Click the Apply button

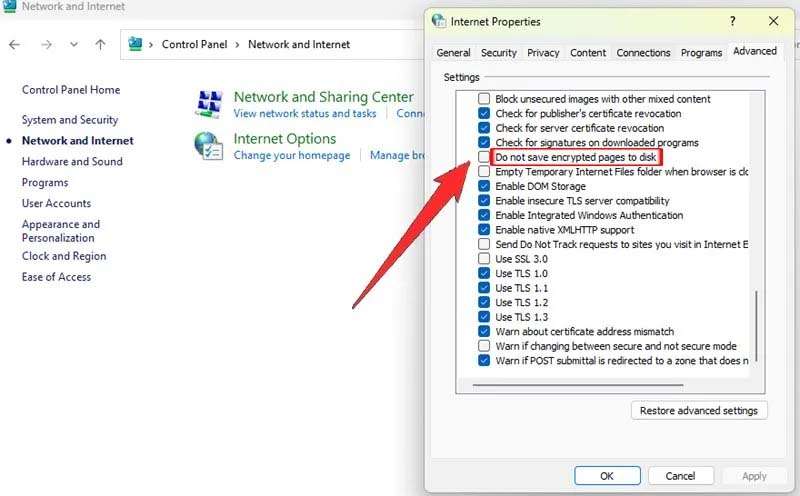(754, 476)
